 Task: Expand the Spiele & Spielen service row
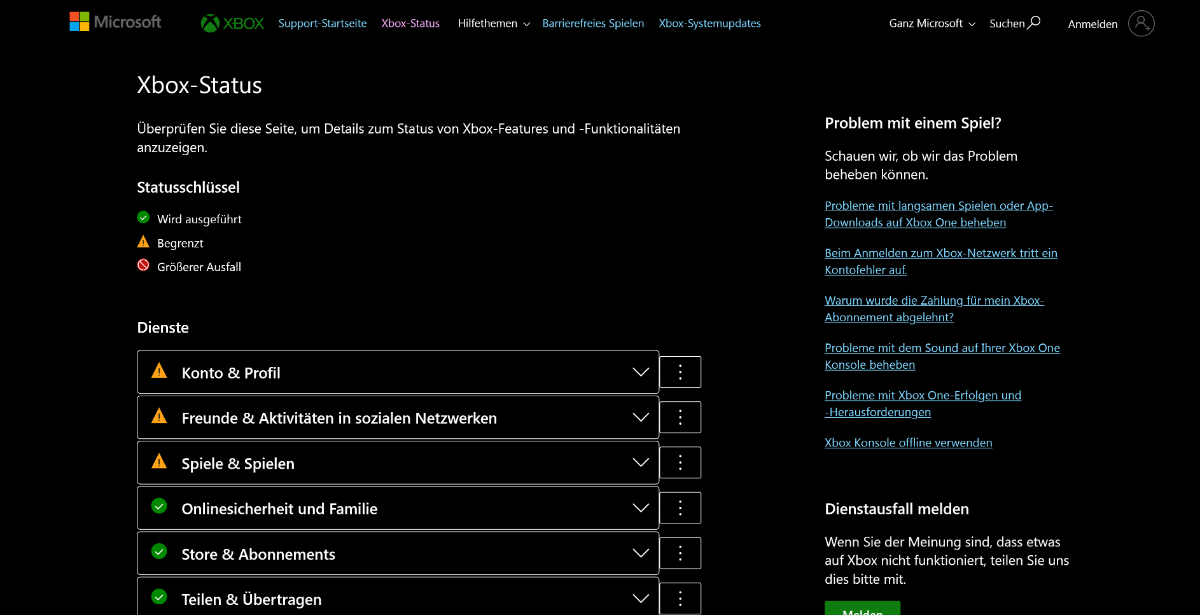click(398, 463)
